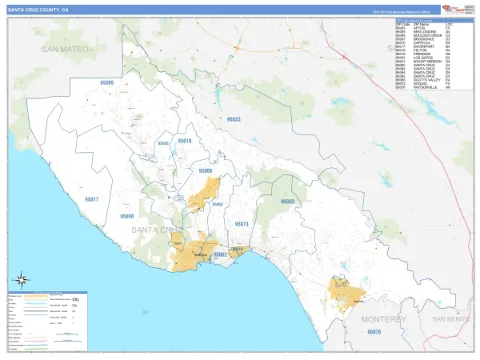The height and width of the screenshot is (360, 480).
Task: Click ZIP label 95018 on the map
Action: tap(184, 141)
